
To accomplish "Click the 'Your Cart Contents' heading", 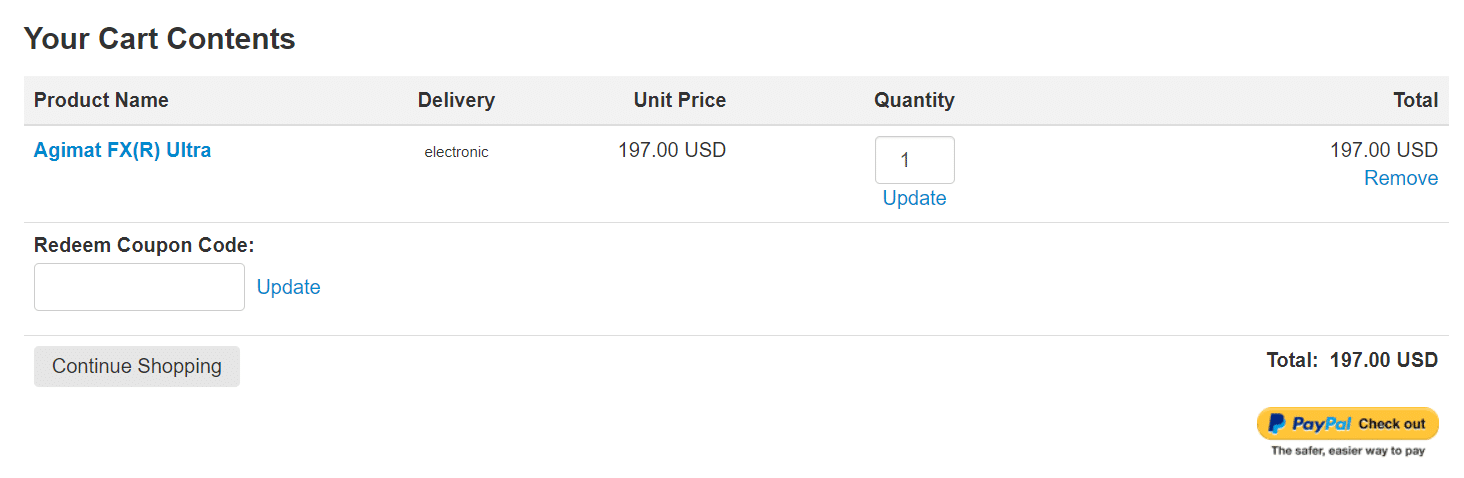I will [160, 39].
